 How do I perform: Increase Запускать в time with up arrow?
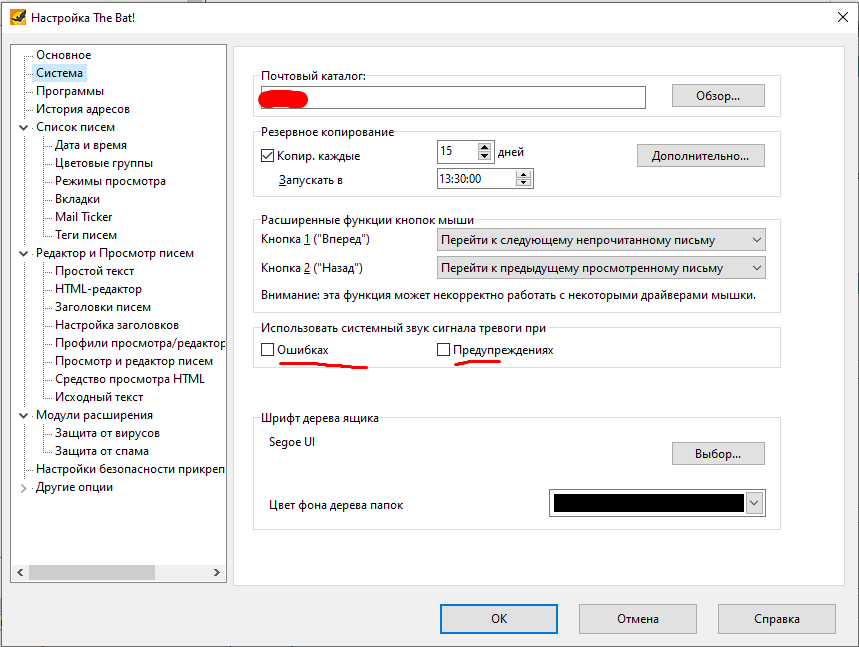(x=524, y=175)
